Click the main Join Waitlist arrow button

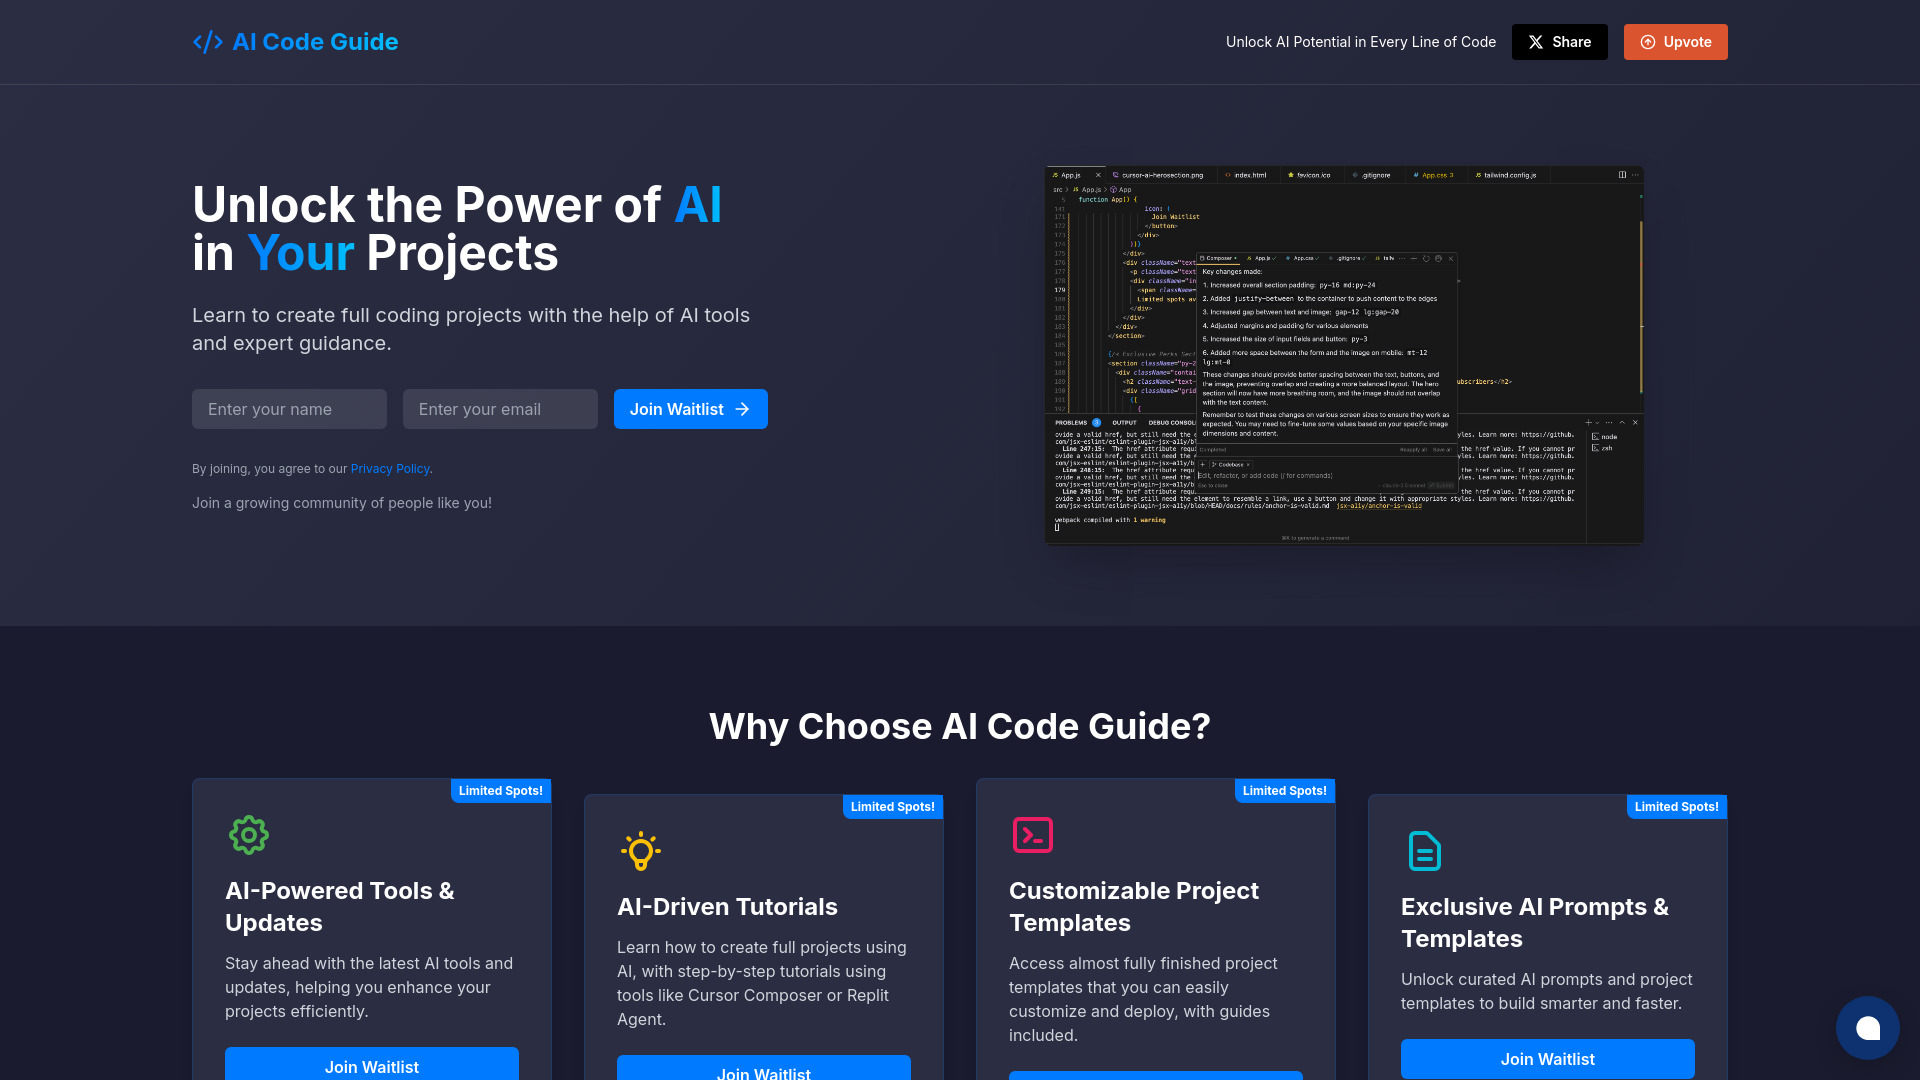(x=691, y=409)
